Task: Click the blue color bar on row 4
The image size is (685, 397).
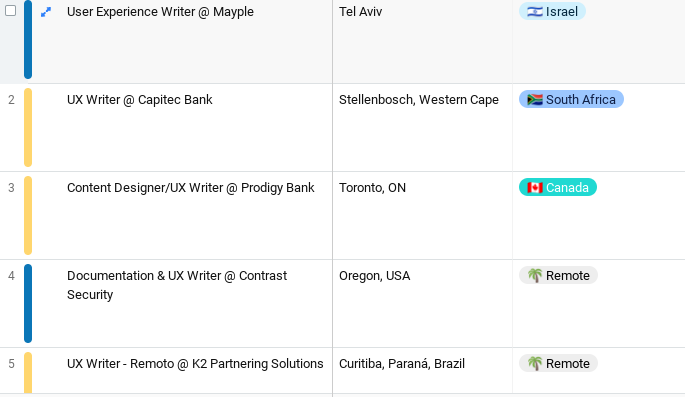Action: point(28,304)
